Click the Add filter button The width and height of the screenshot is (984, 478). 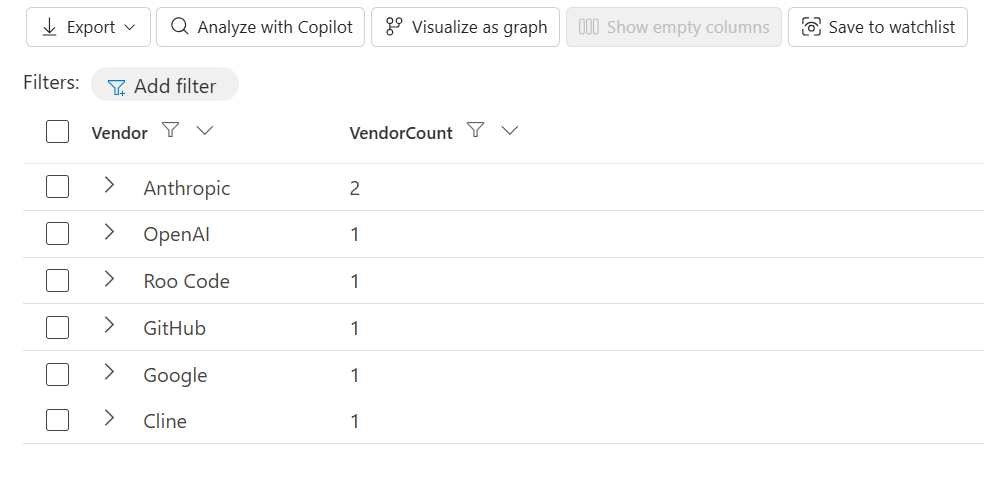click(165, 85)
